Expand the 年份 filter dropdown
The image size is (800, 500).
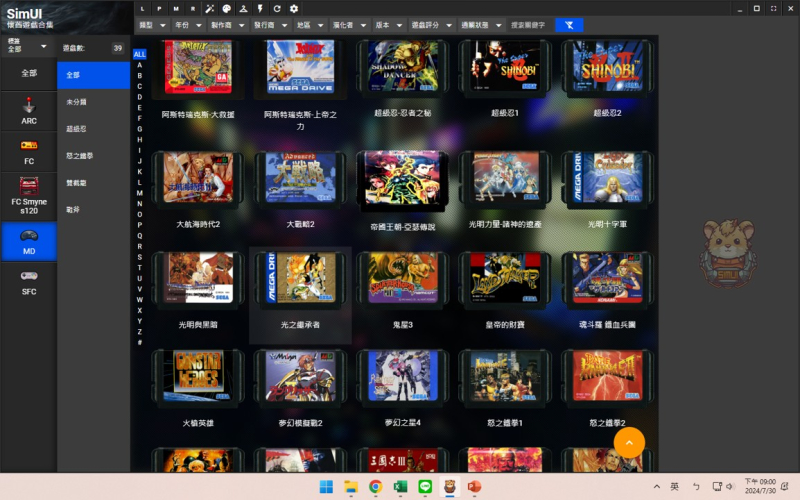tap(188, 25)
